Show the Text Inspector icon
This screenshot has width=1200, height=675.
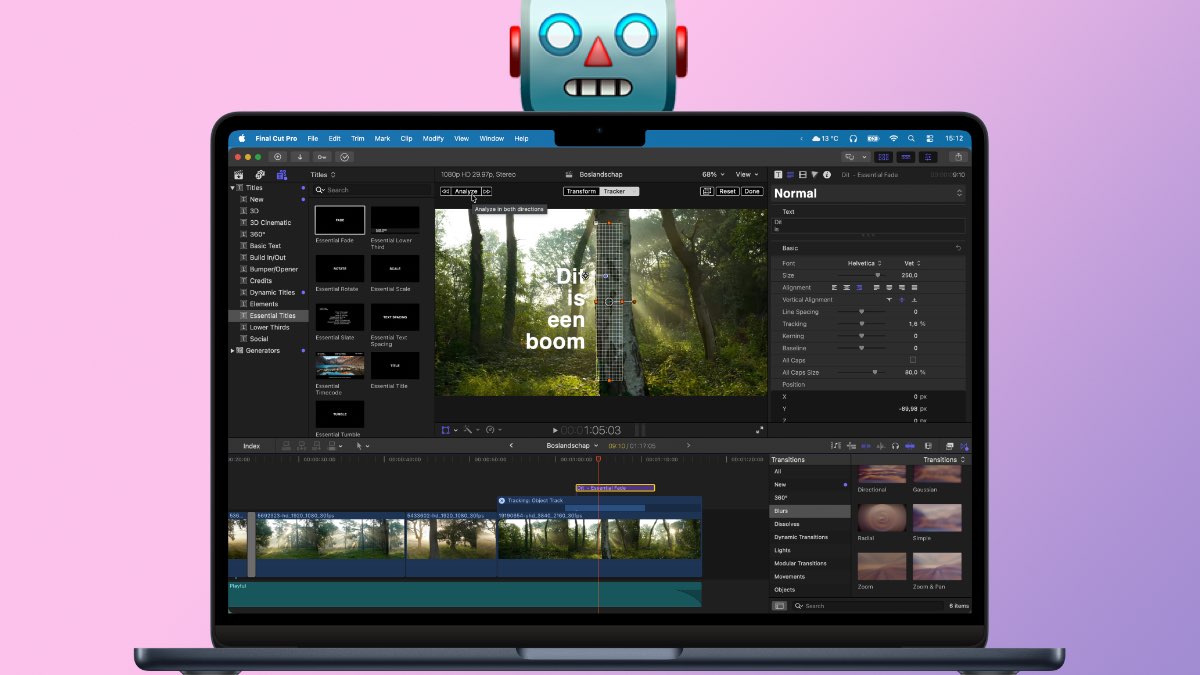coord(790,174)
